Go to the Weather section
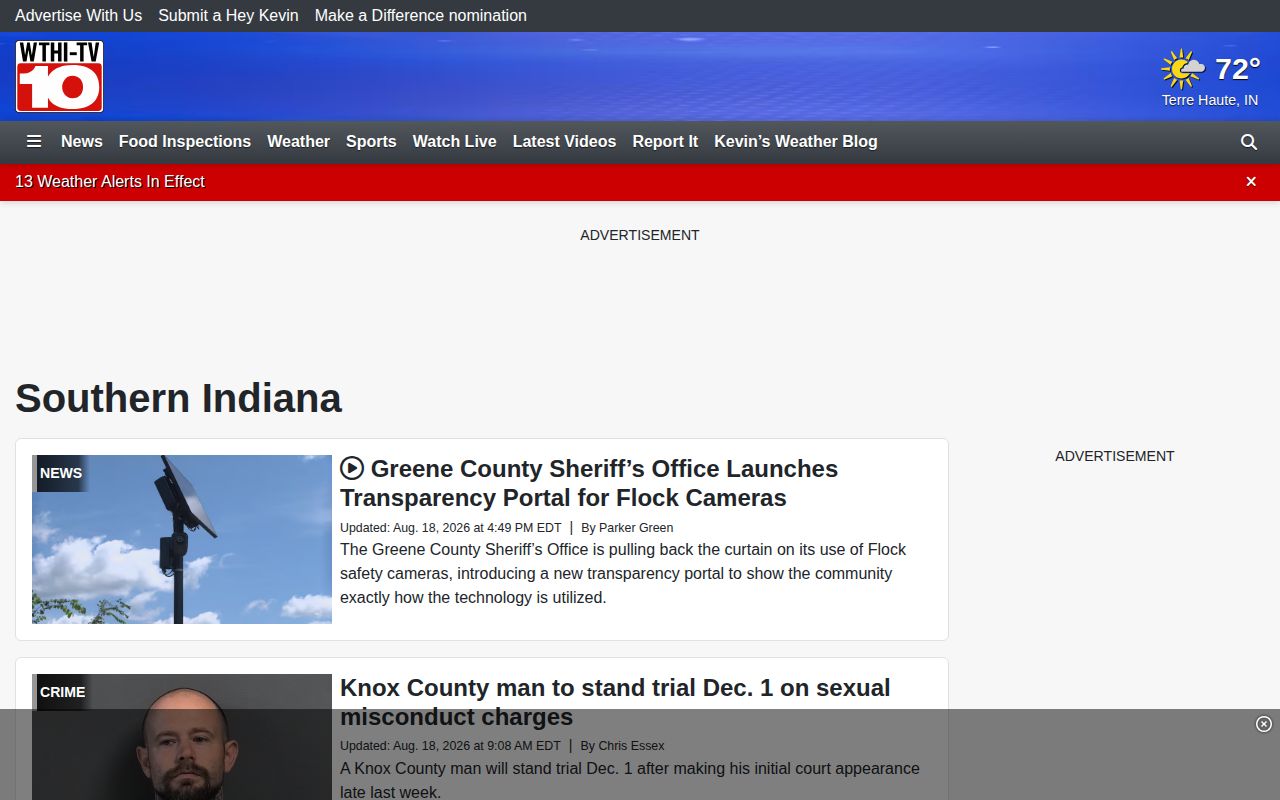The height and width of the screenshot is (800, 1280). (298, 142)
